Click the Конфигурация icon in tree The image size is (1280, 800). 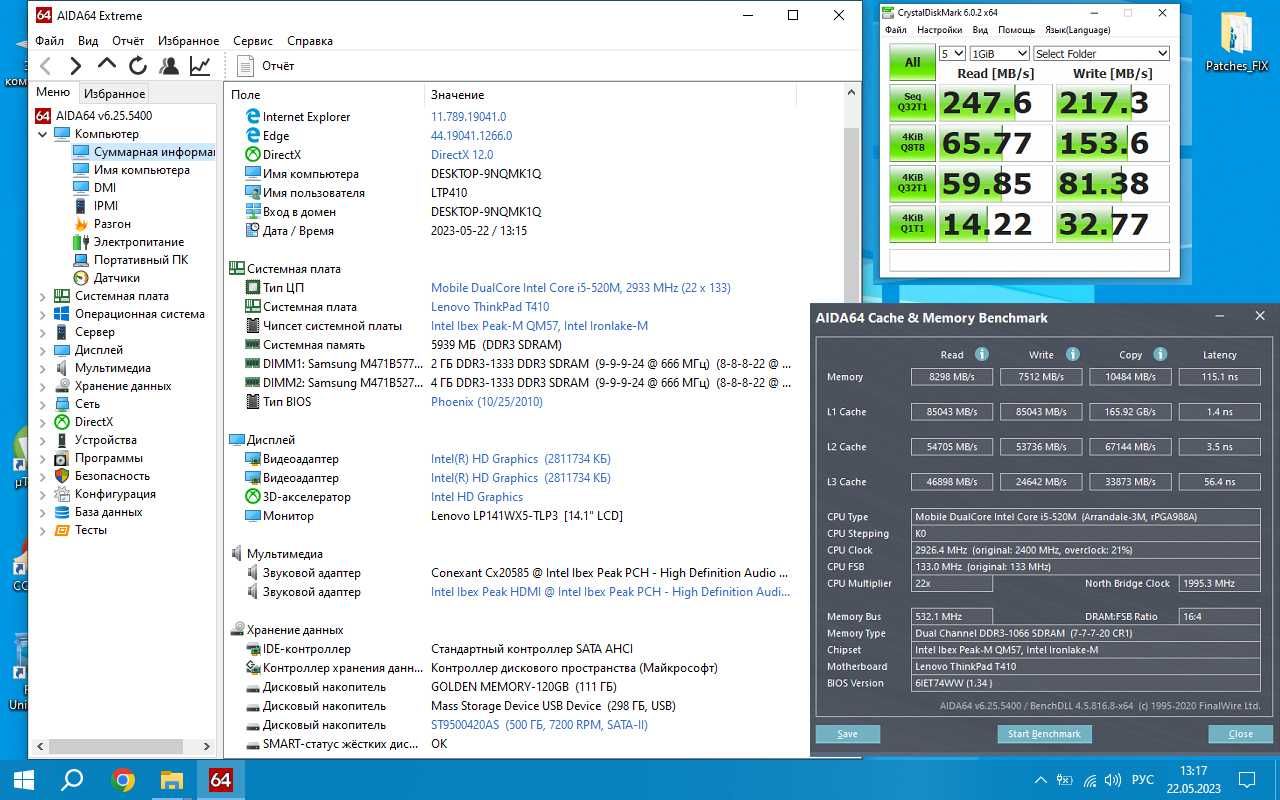(62, 494)
